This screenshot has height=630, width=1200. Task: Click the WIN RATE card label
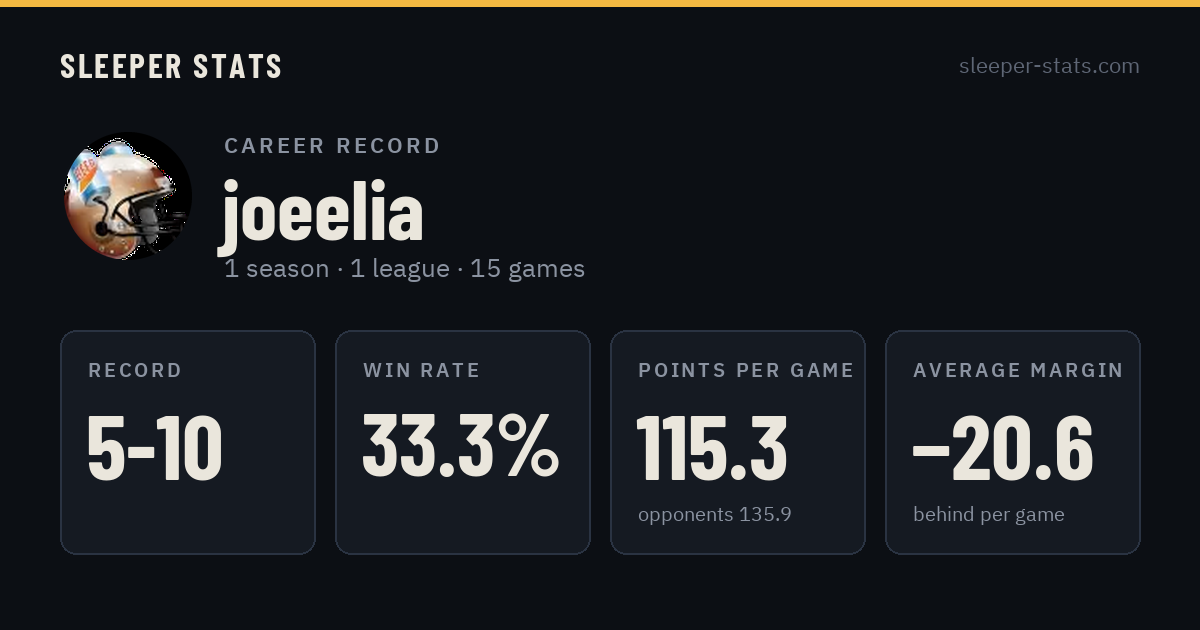[x=422, y=370]
